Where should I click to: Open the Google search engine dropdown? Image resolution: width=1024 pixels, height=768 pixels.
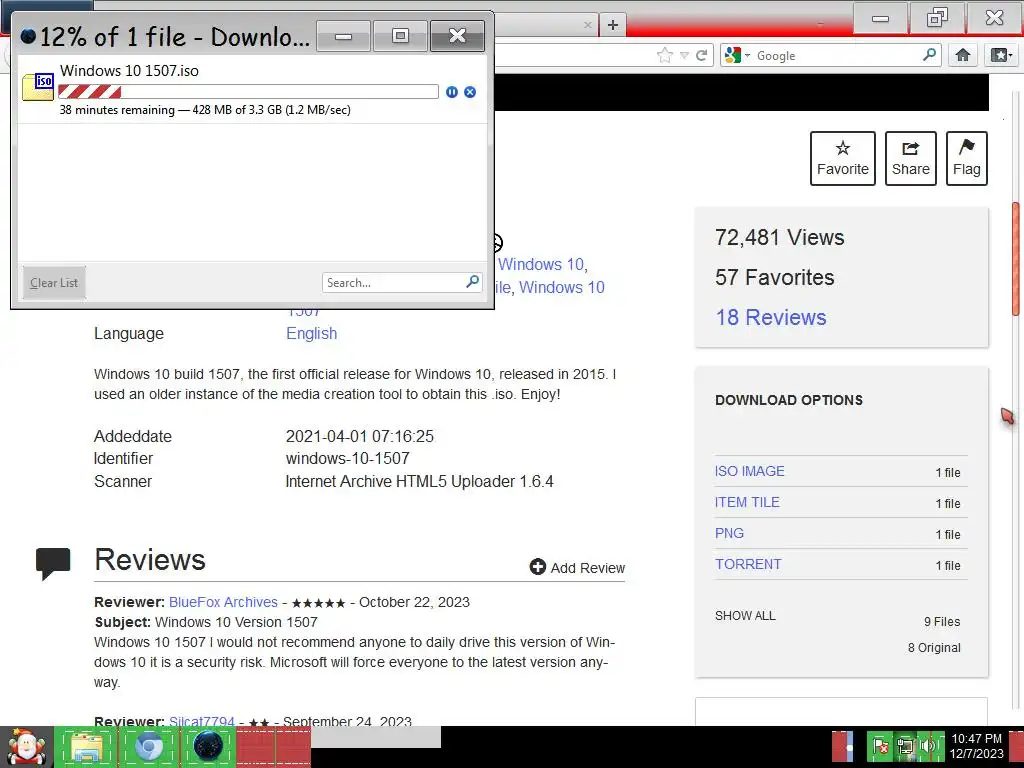pos(737,56)
